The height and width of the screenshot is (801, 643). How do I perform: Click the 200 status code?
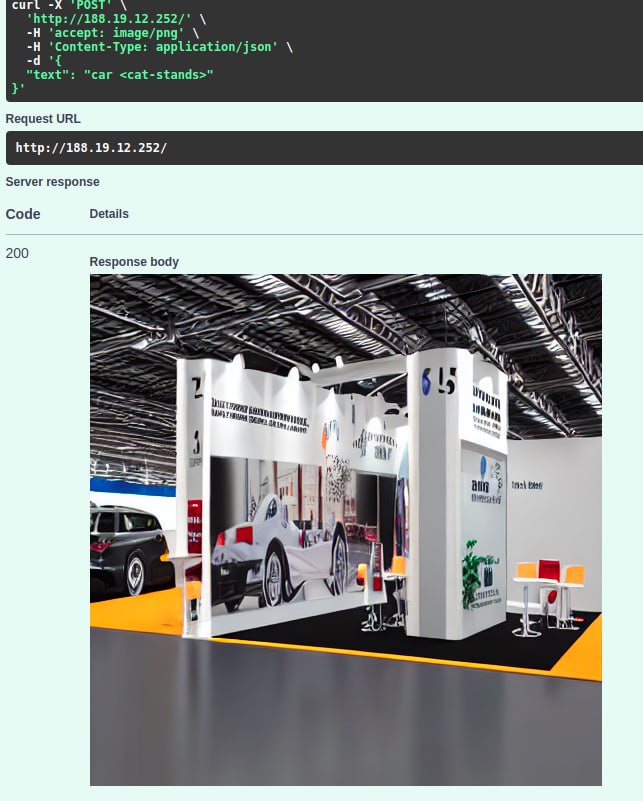(x=17, y=253)
